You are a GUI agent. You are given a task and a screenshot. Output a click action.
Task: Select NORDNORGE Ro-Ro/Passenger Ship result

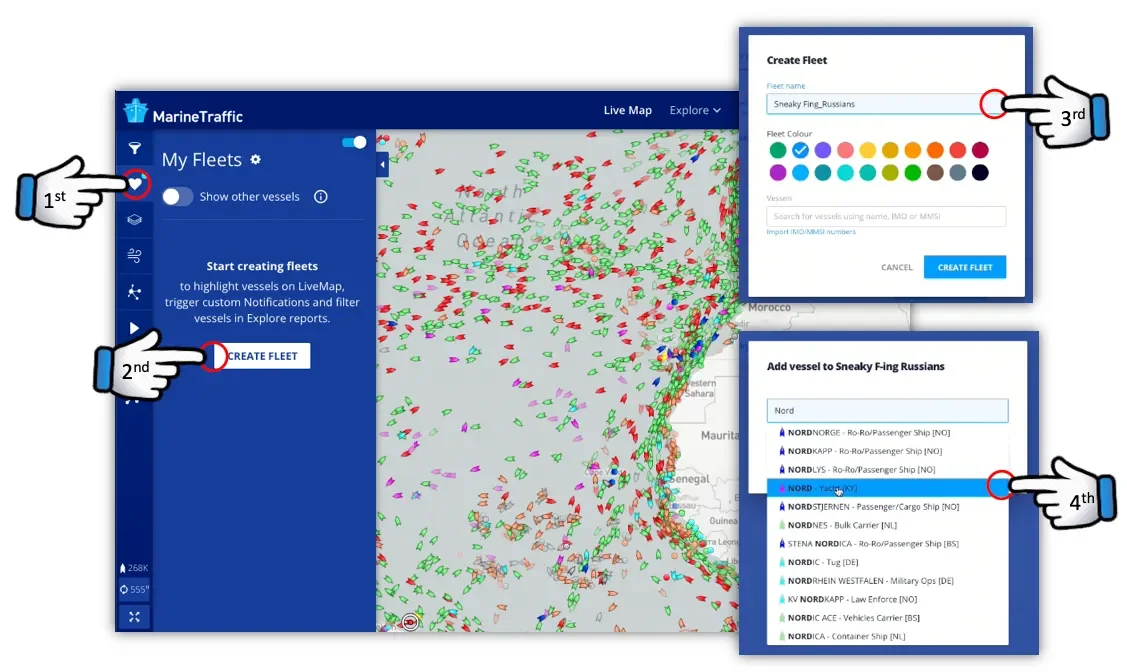coord(887,433)
